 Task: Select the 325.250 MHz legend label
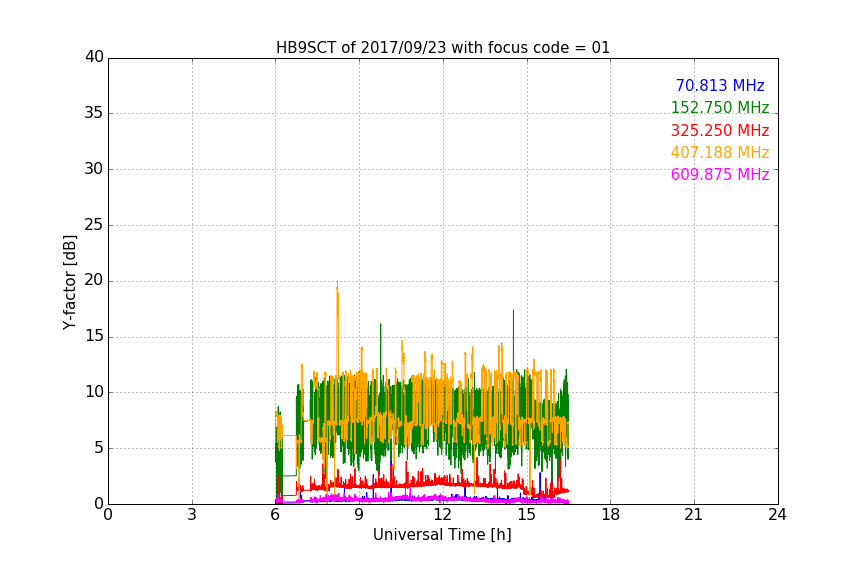(720, 131)
